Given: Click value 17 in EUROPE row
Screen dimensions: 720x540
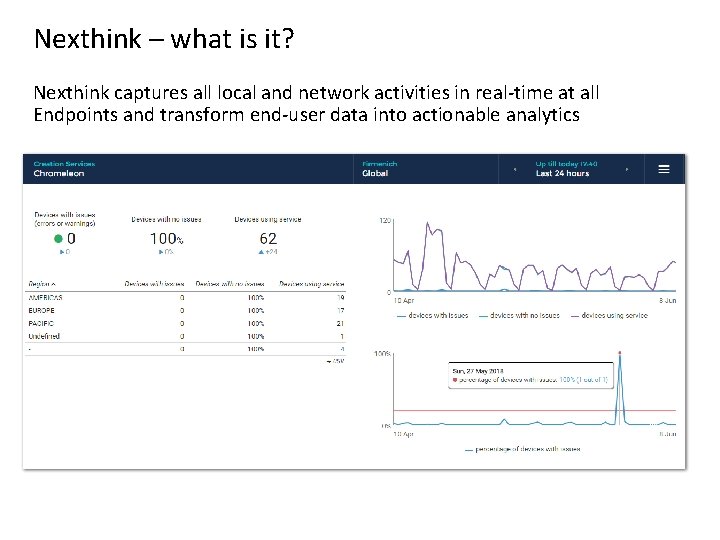Looking at the screenshot, I should 340,310.
